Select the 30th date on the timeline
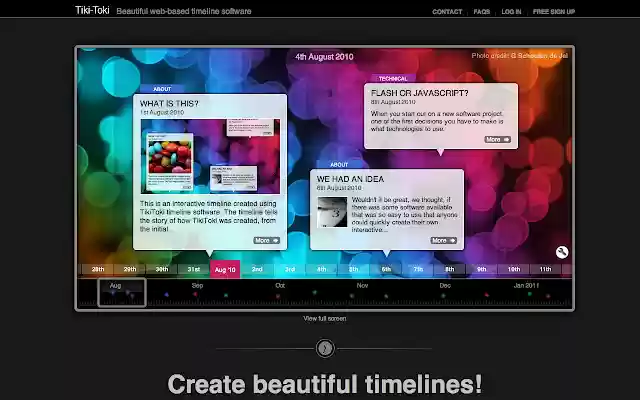 click(162, 269)
